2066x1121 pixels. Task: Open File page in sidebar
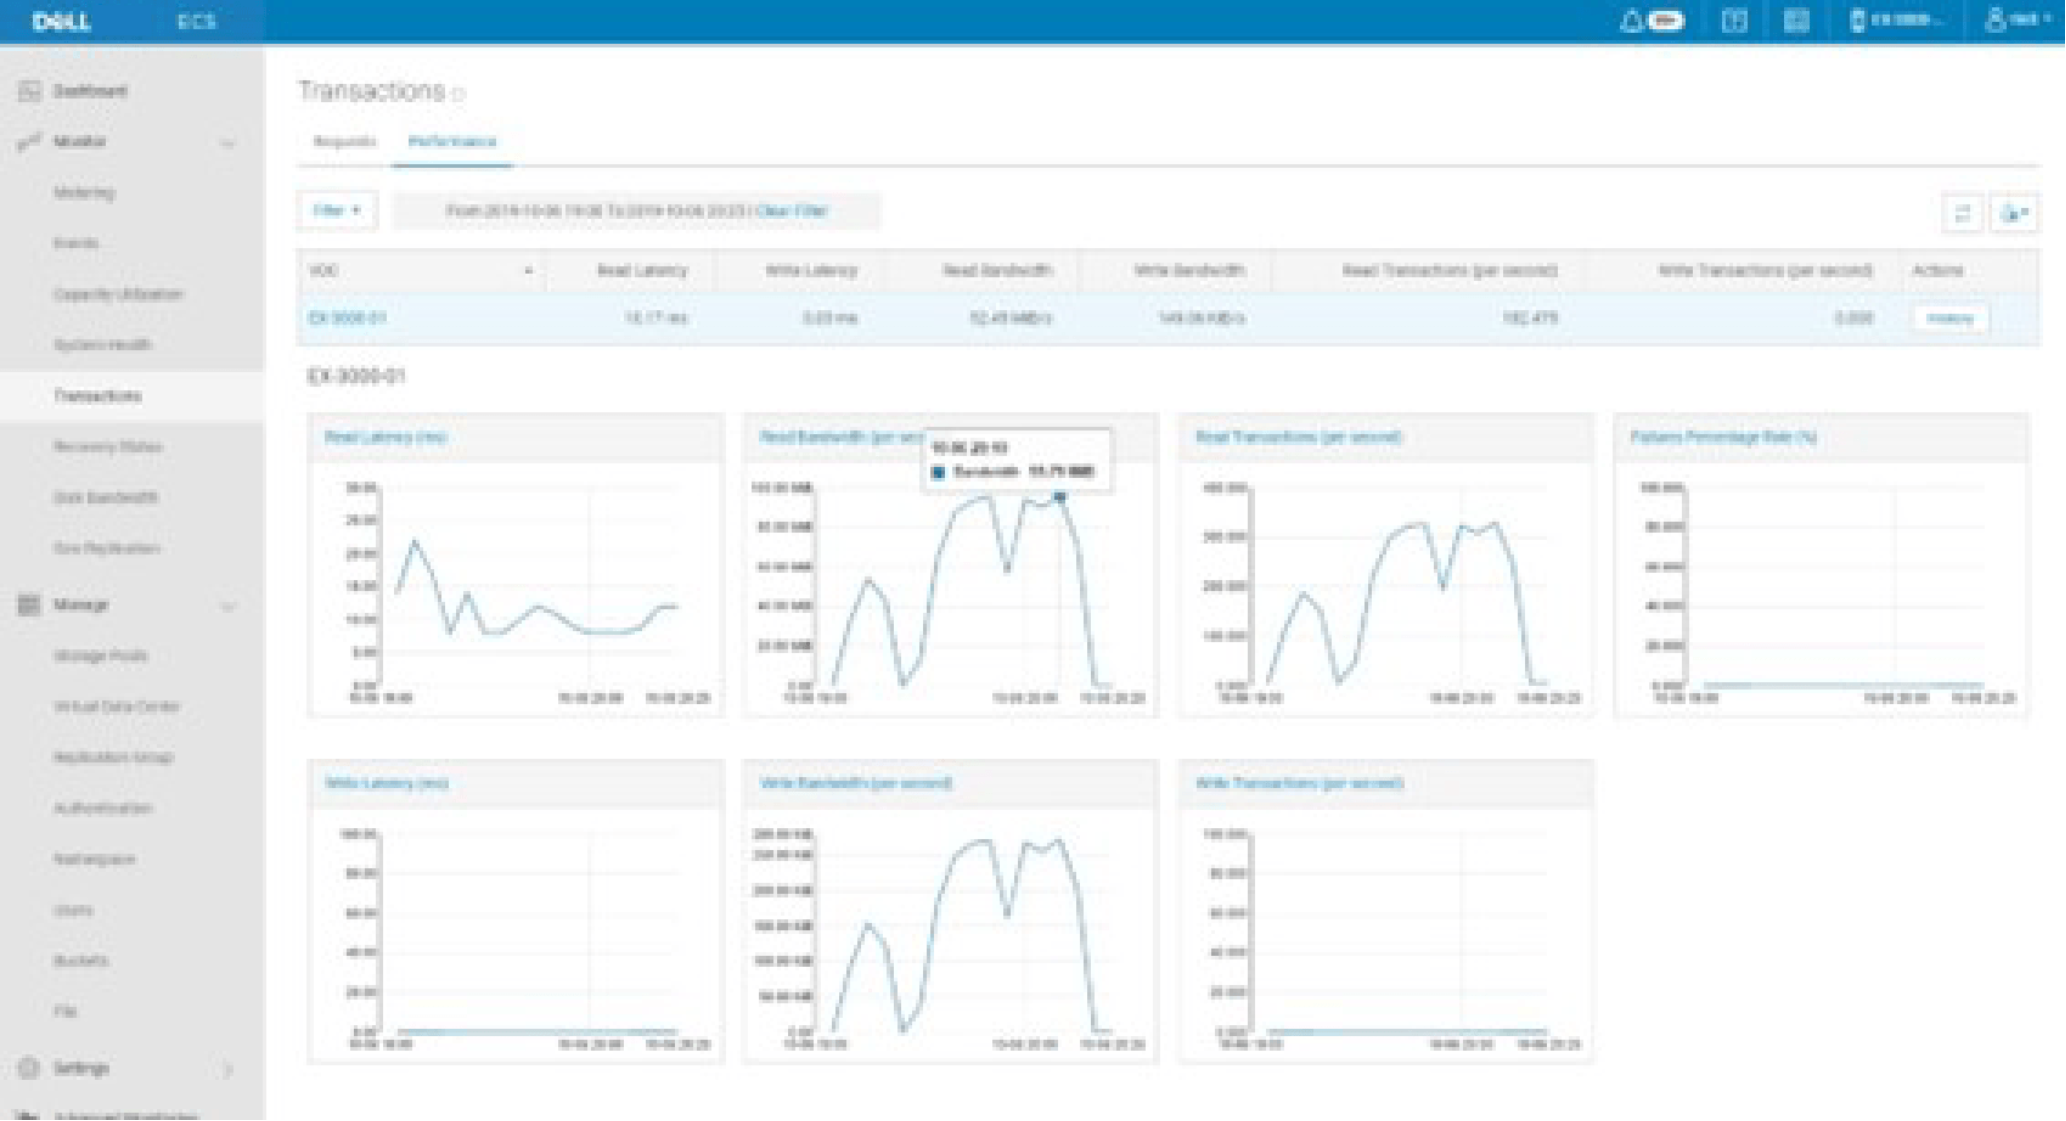coord(65,1012)
